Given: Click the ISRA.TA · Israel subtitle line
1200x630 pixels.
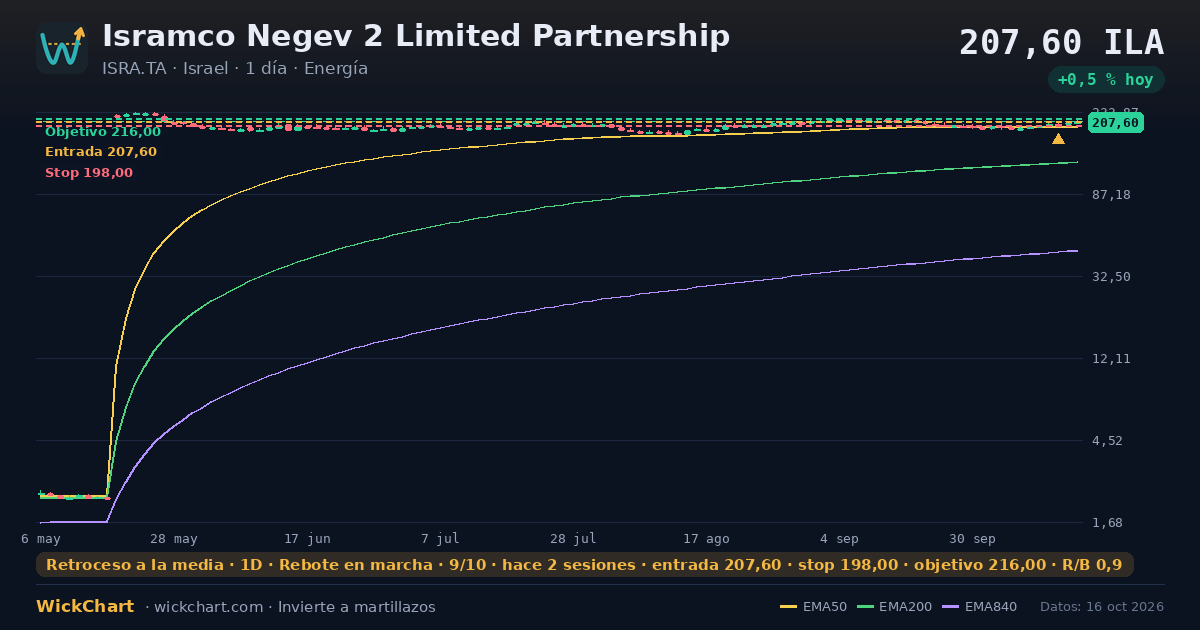Looking at the screenshot, I should coord(235,69).
